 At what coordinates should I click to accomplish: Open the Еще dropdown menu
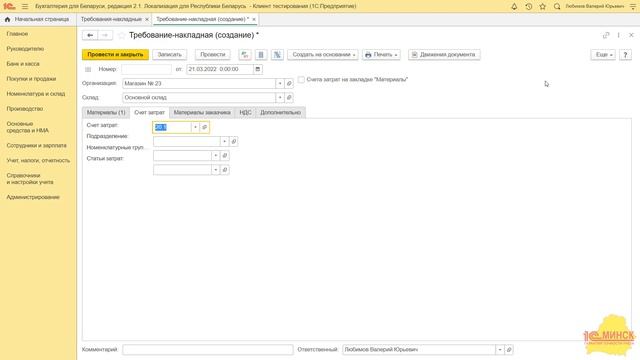coord(603,55)
